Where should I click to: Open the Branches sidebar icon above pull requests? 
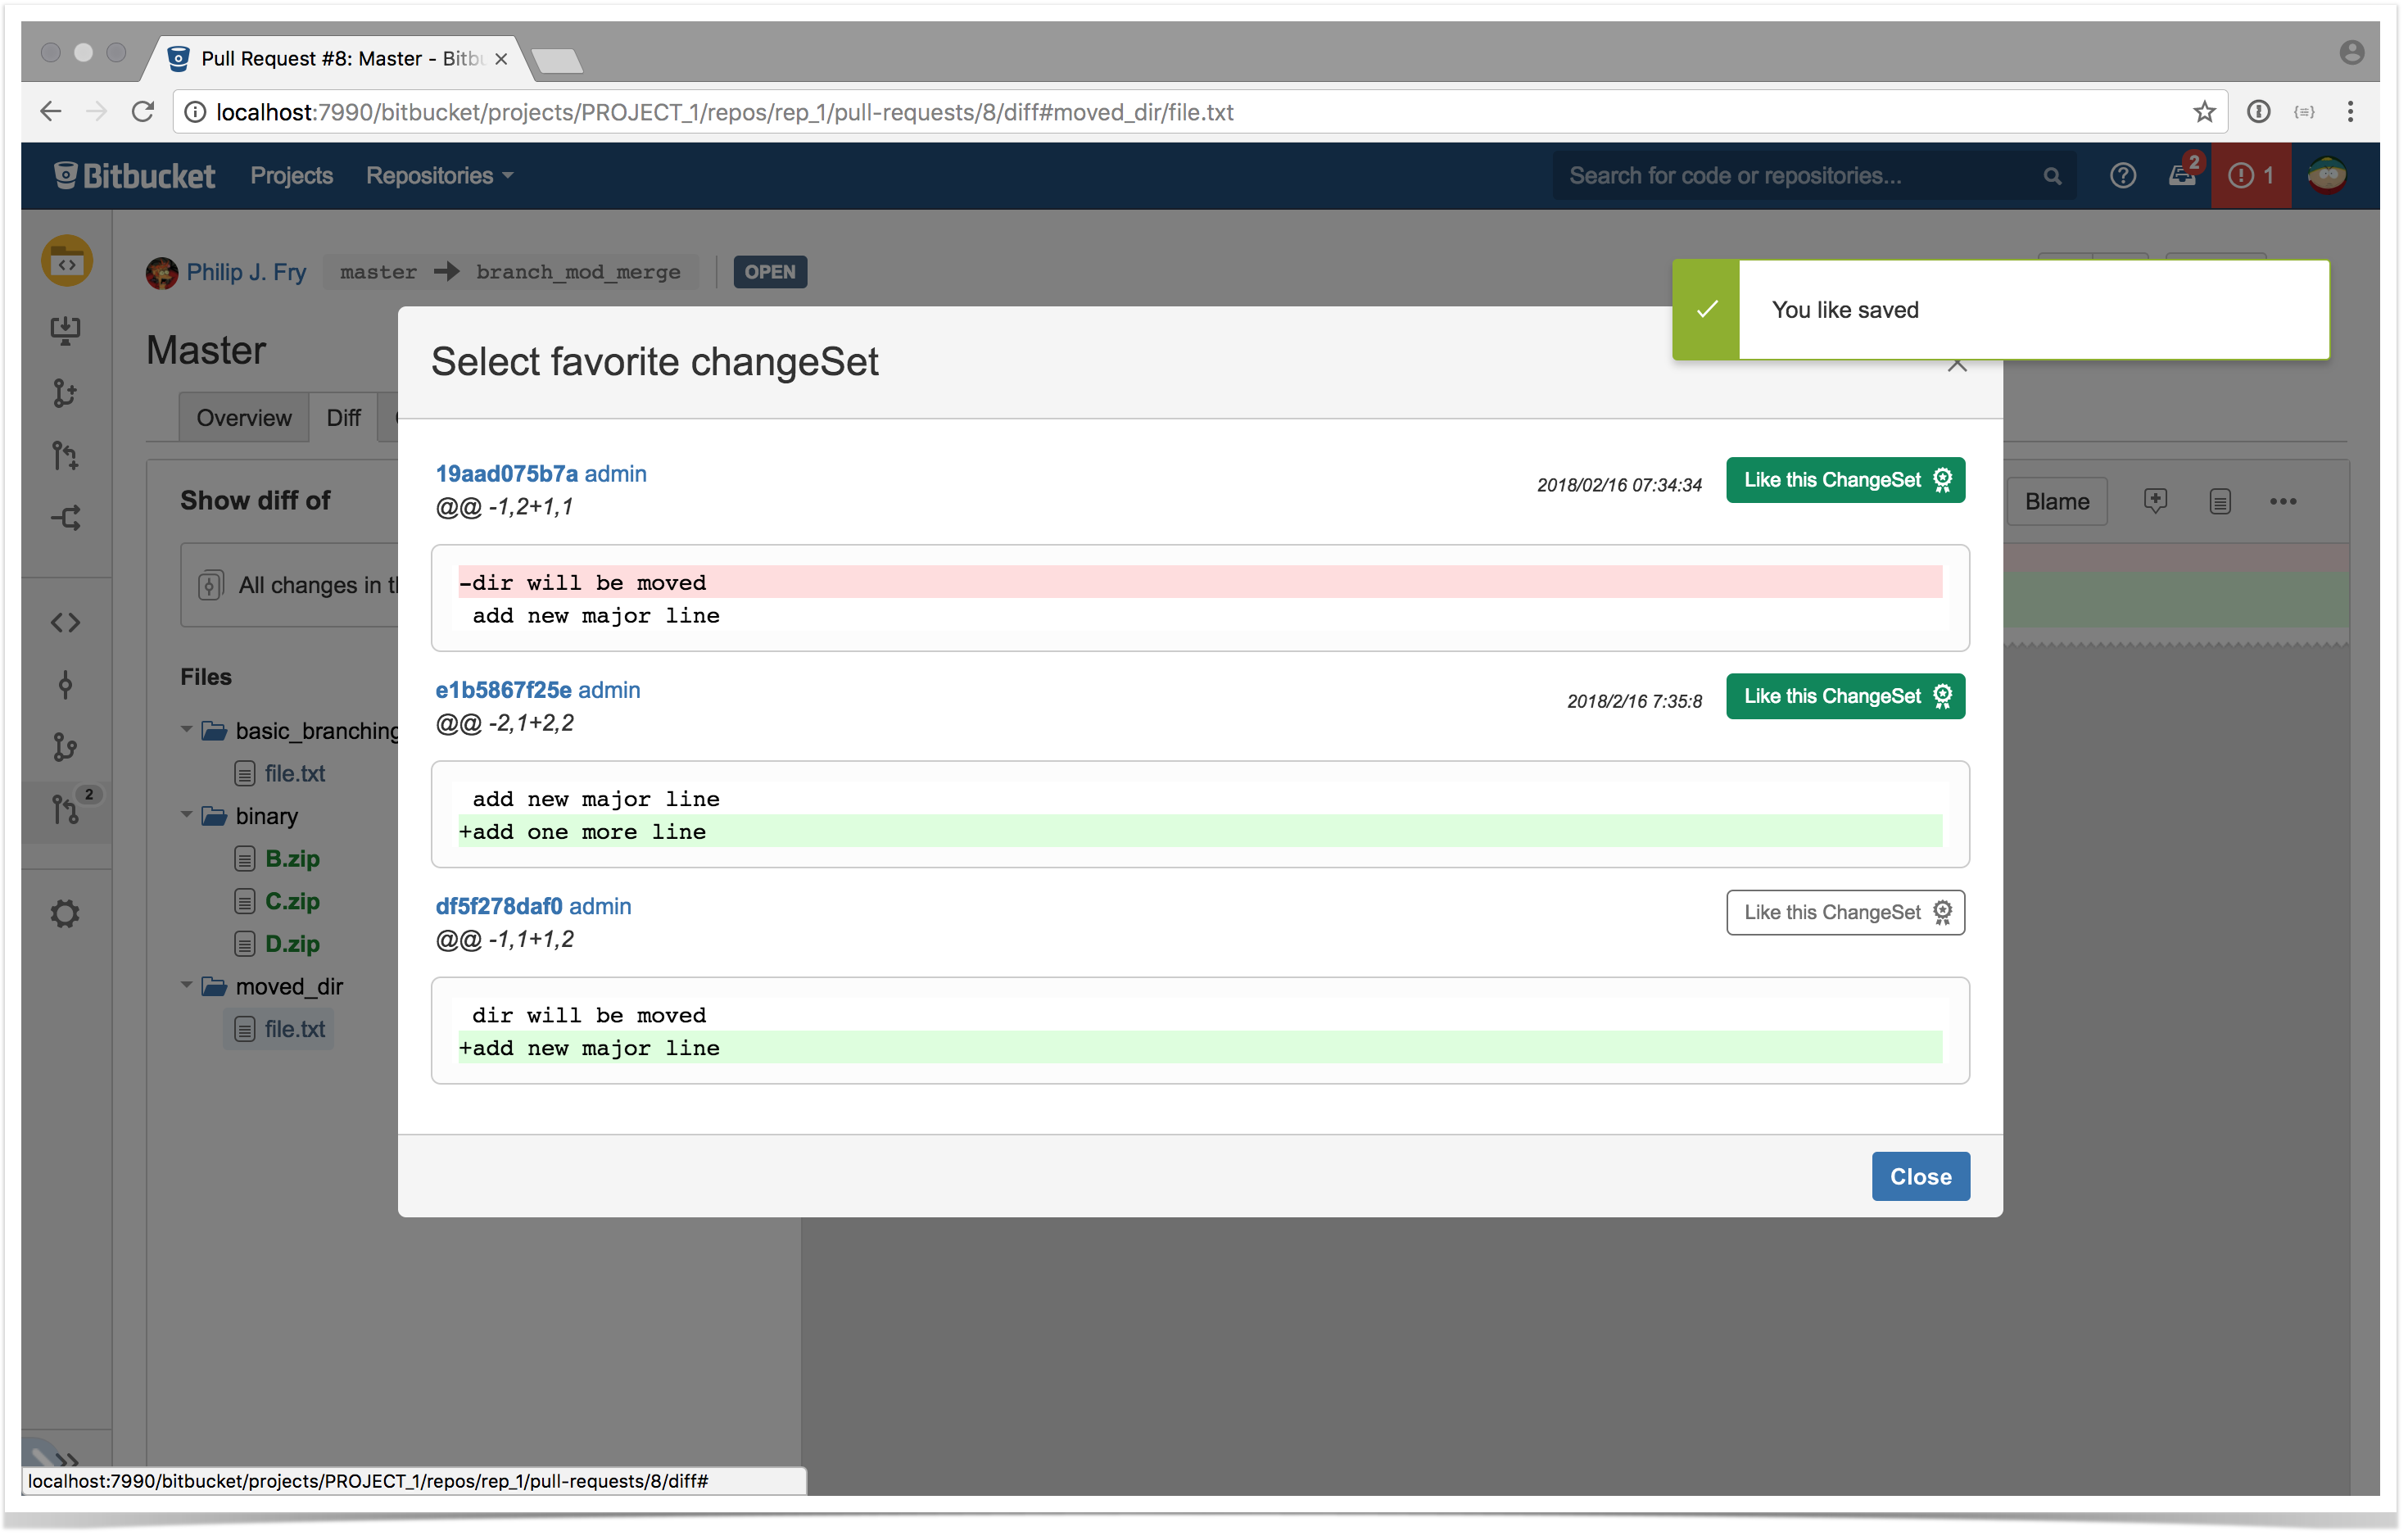66,747
